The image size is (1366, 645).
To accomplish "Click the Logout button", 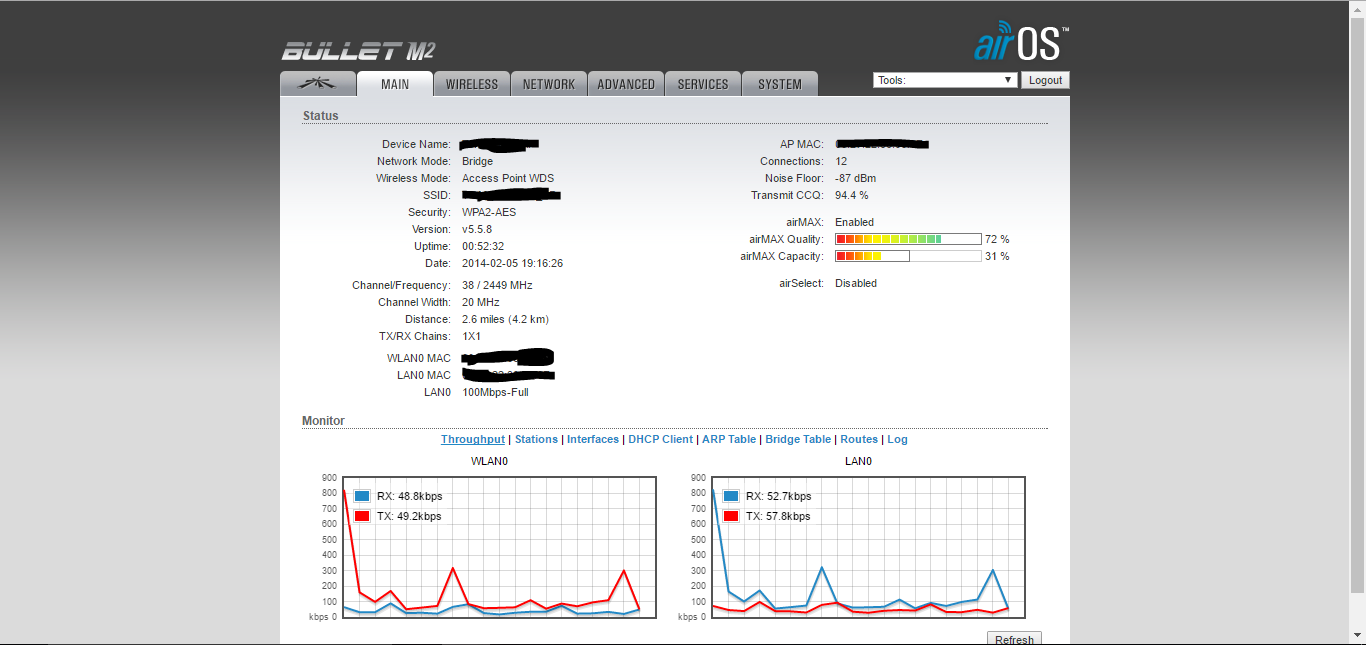I will click(1045, 80).
